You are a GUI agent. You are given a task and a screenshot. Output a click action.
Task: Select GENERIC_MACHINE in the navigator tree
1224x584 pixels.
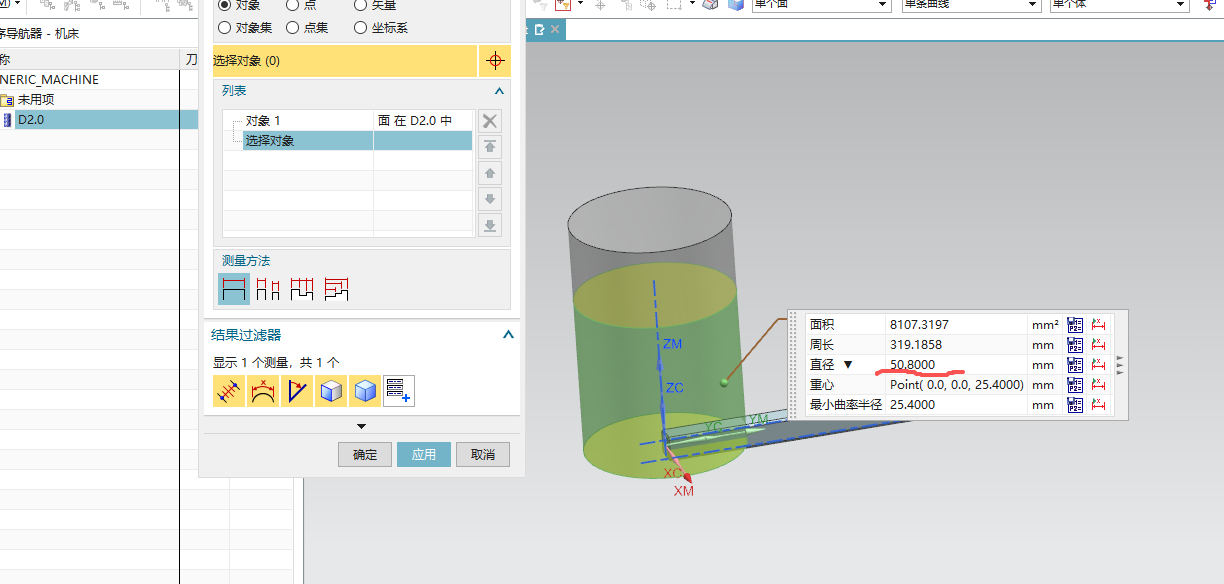49,80
